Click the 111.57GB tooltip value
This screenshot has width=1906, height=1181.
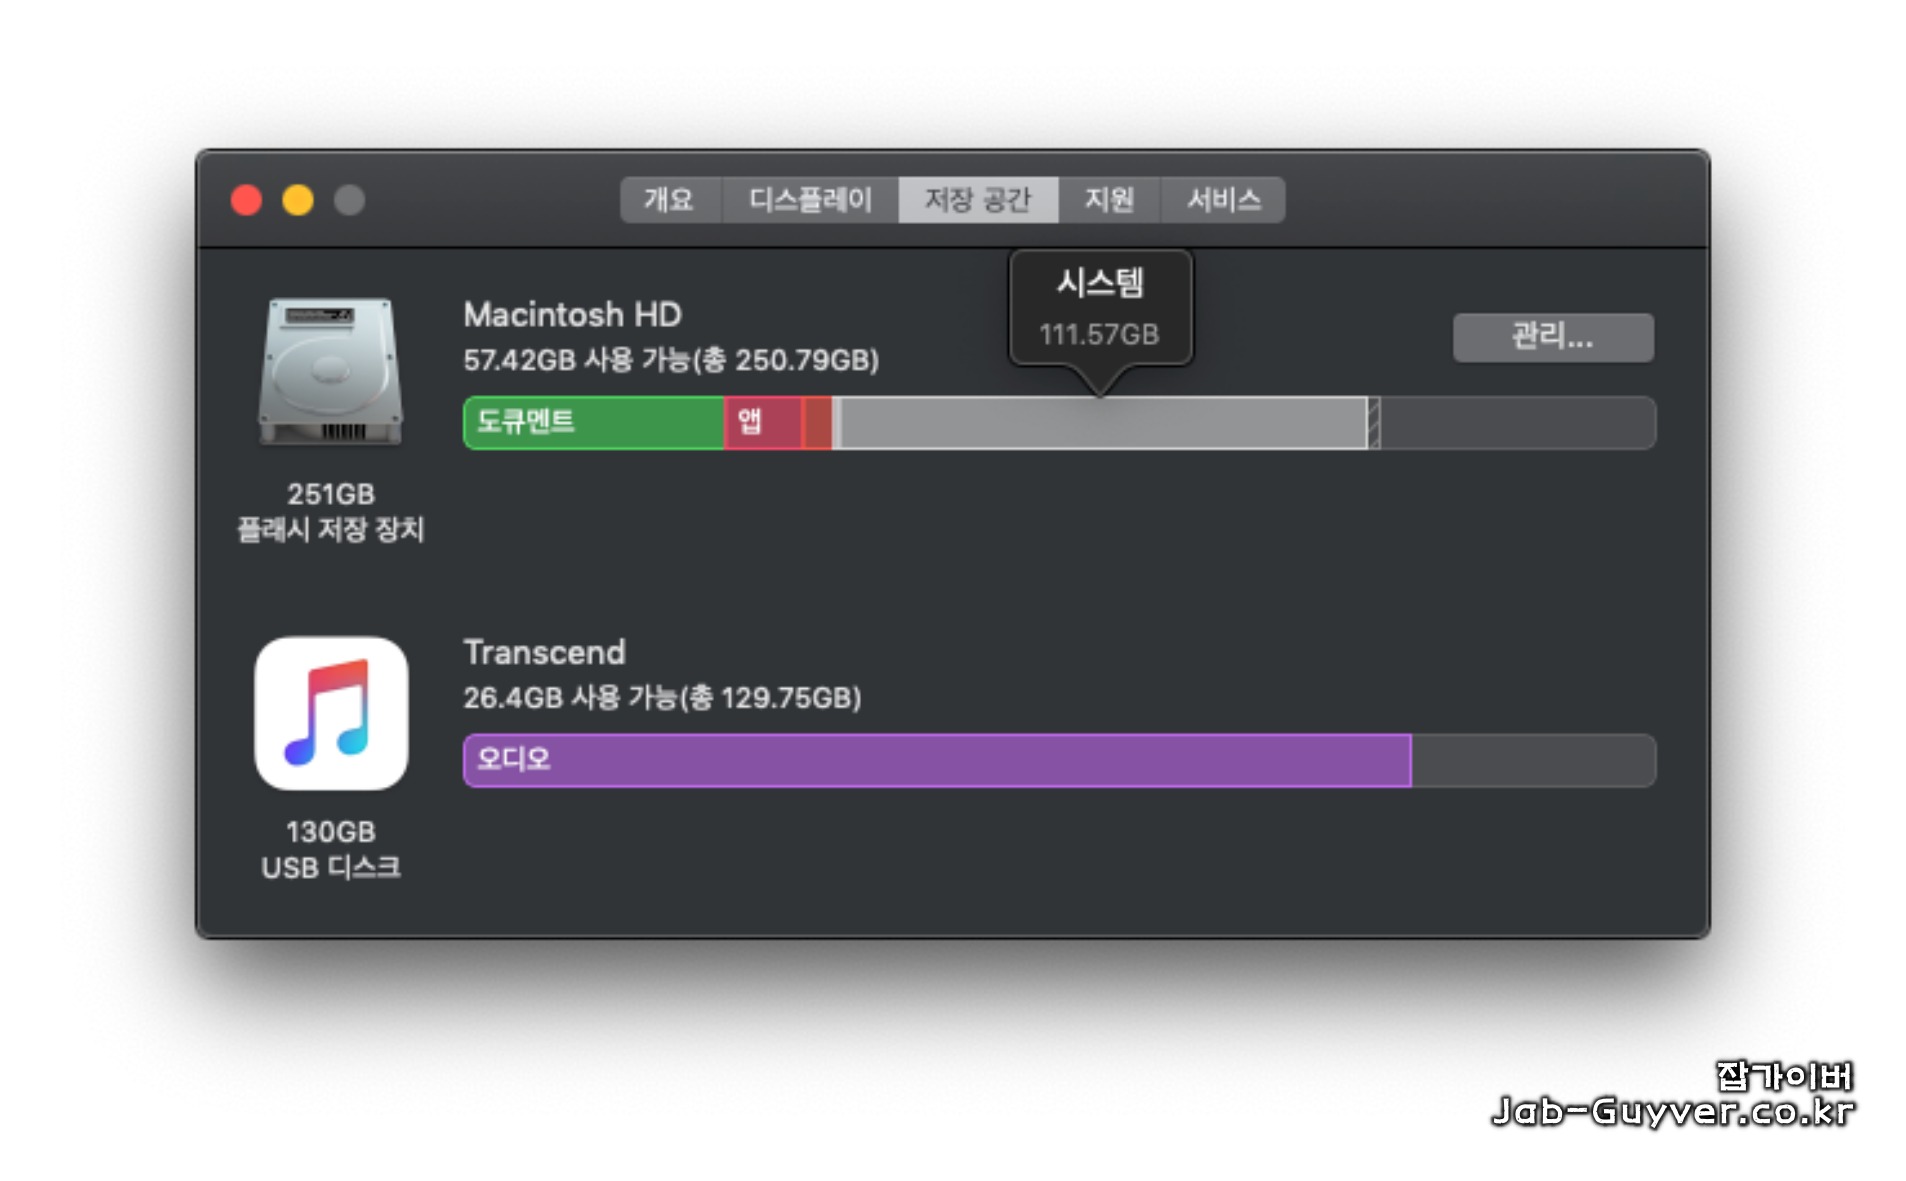[1099, 334]
